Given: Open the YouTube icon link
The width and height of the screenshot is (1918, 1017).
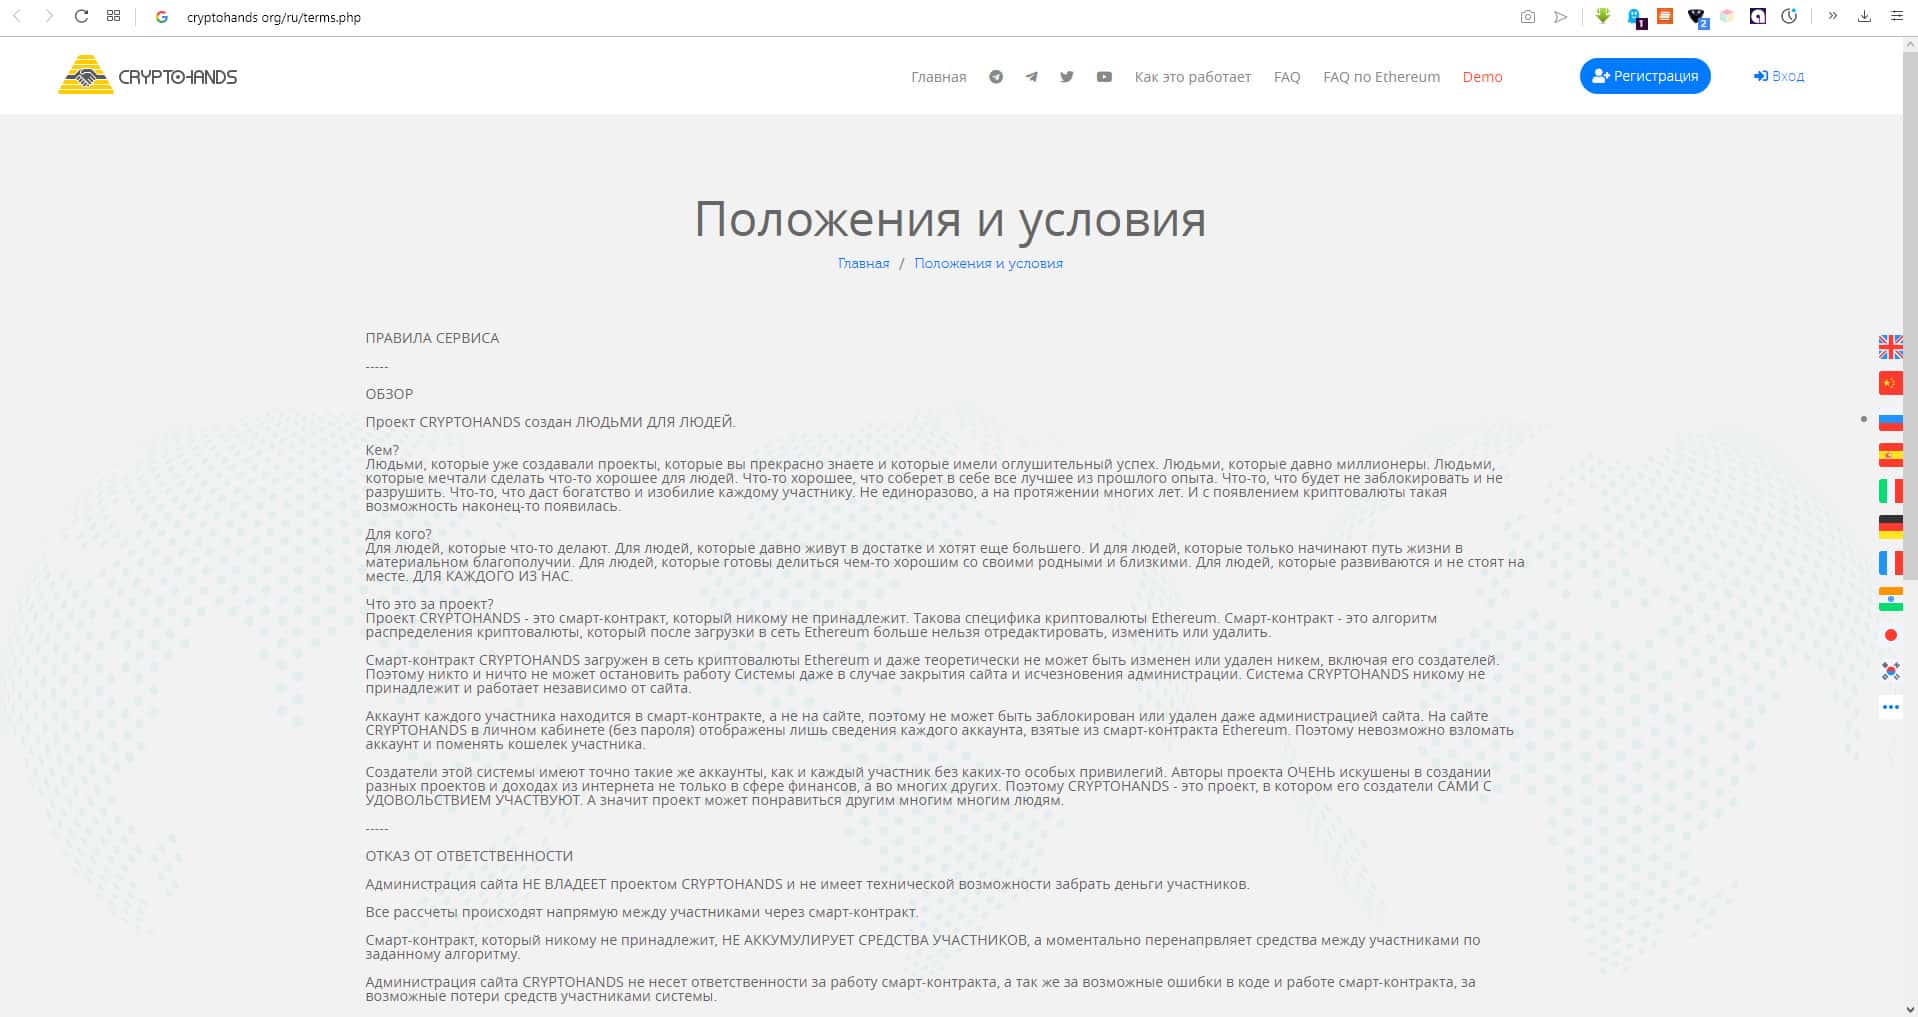Looking at the screenshot, I should [x=1104, y=77].
